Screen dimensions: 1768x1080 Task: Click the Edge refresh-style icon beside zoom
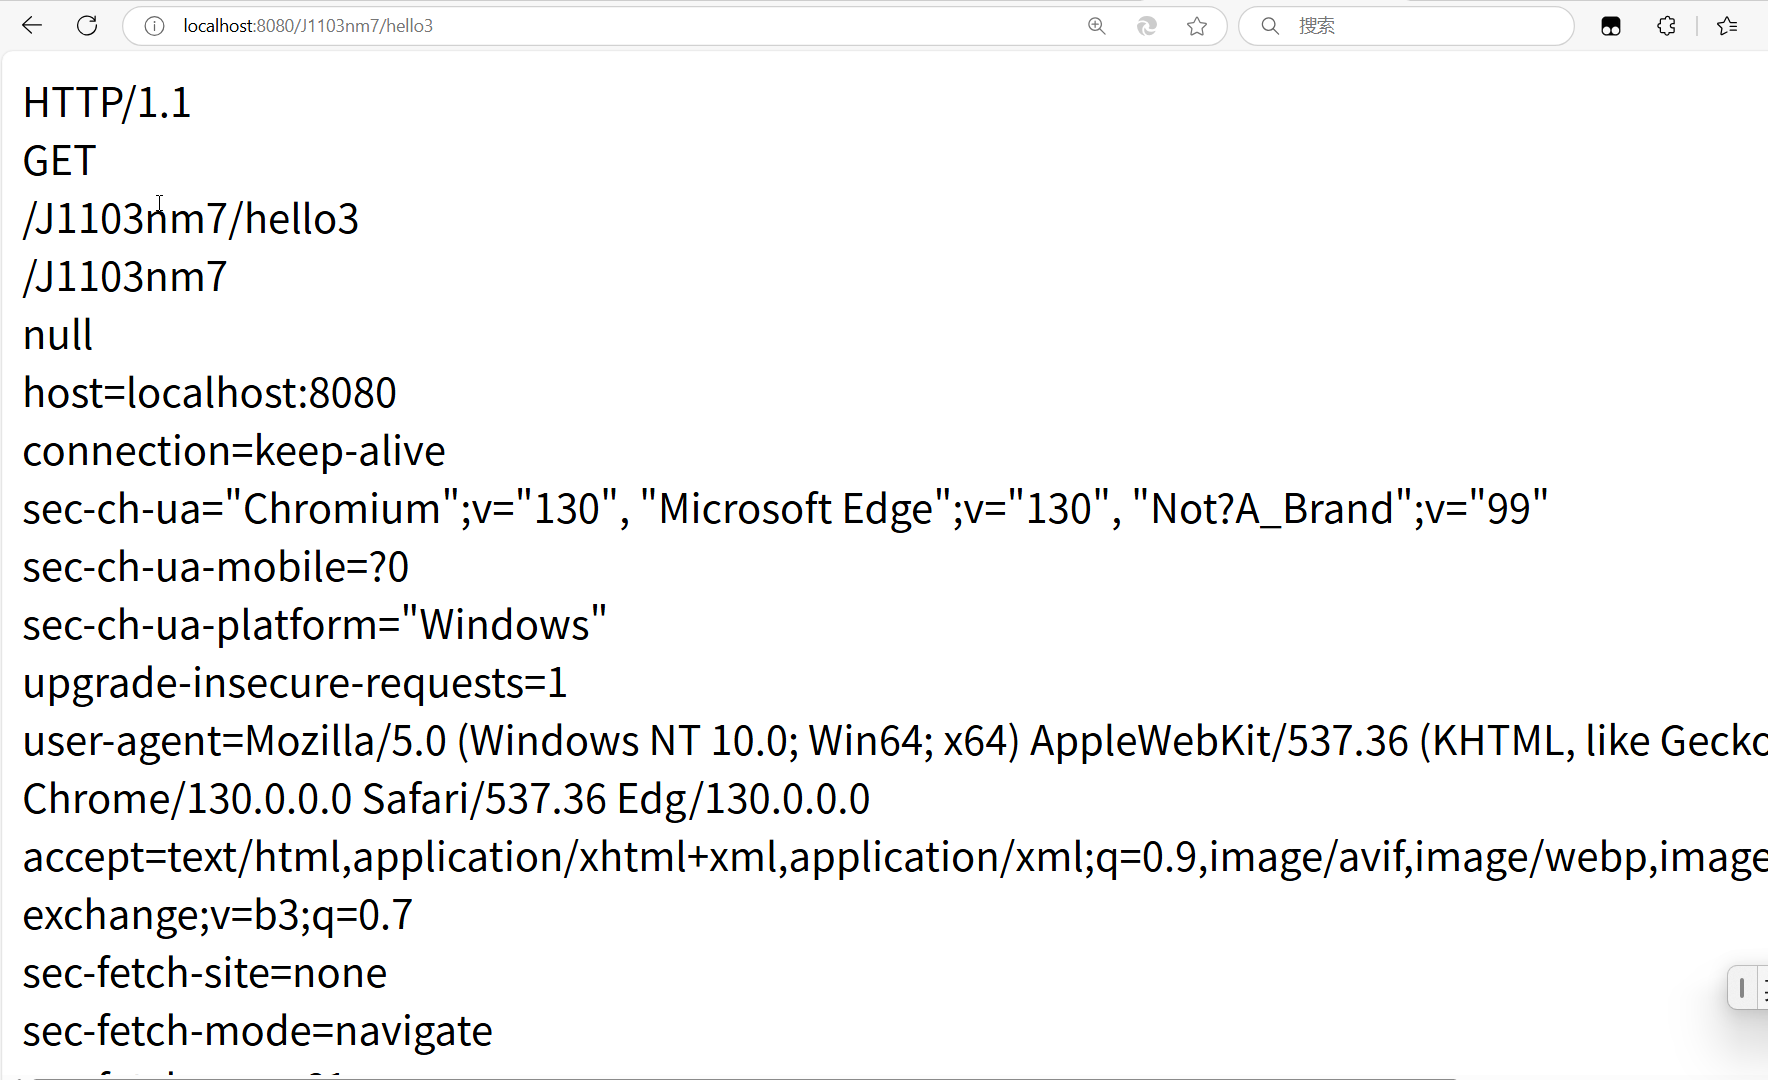pos(1147,26)
